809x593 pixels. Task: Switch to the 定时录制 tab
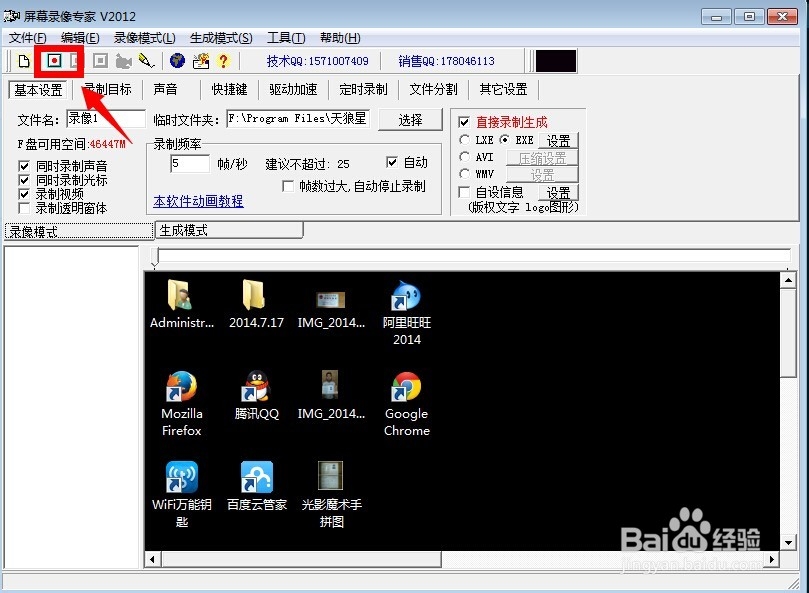363,89
